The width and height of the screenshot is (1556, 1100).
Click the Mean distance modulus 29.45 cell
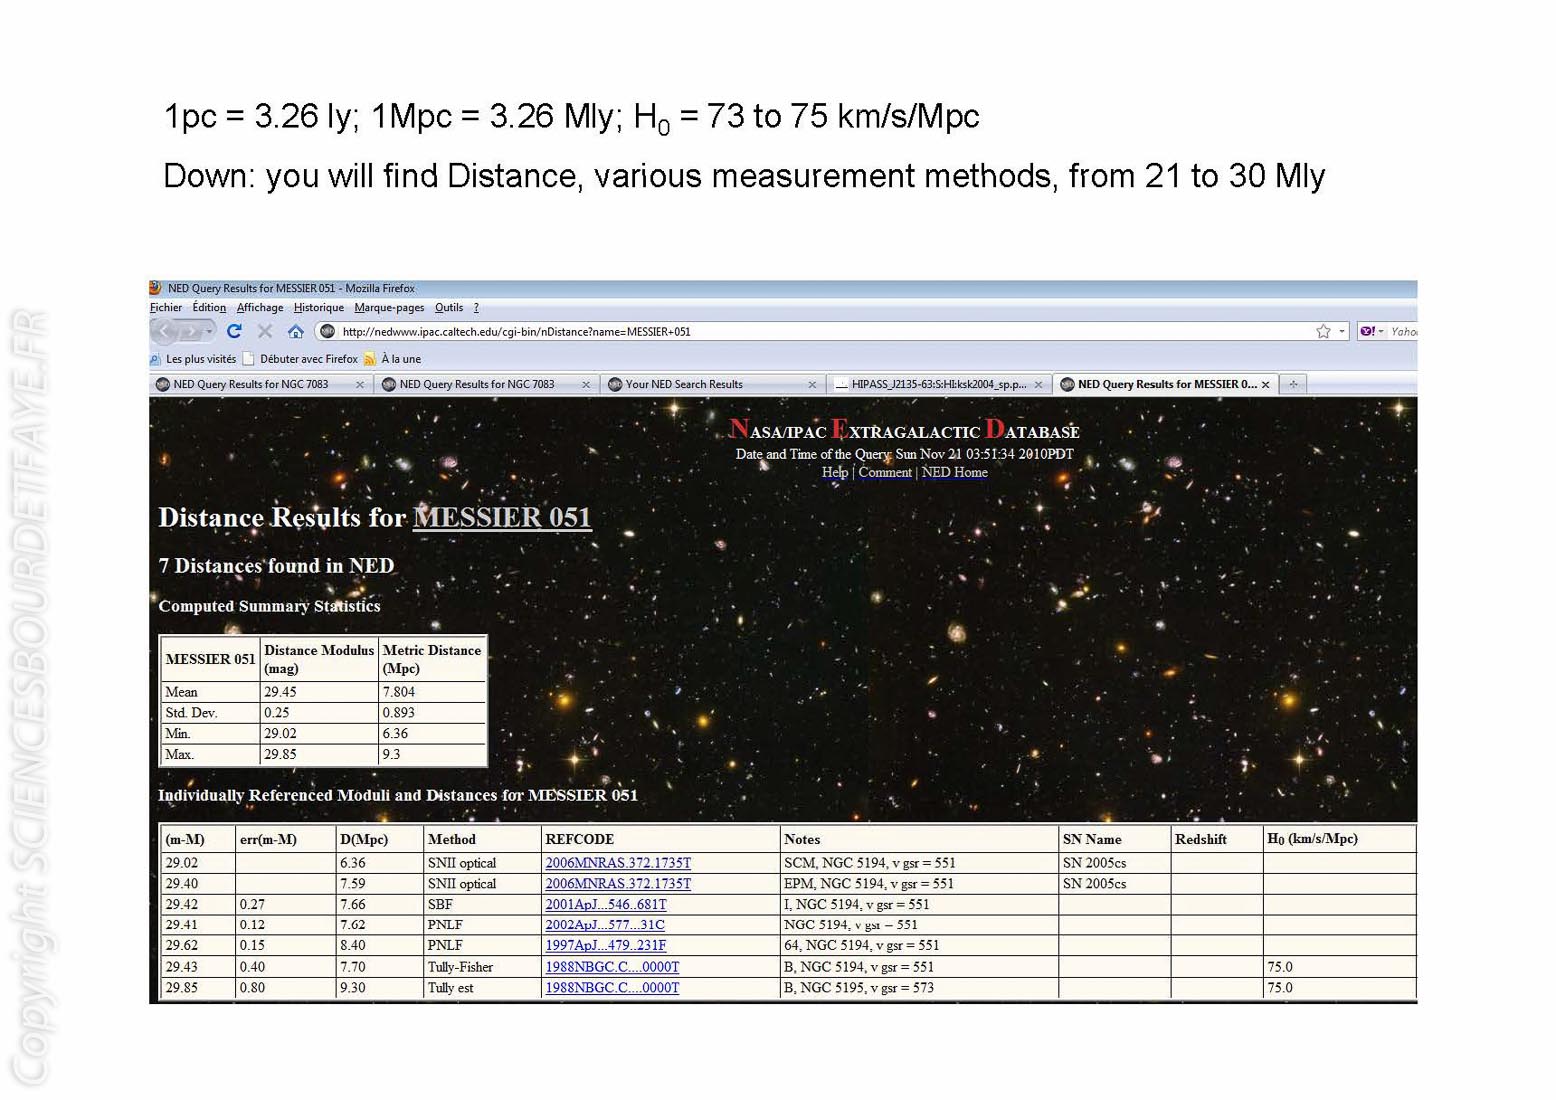pos(320,692)
